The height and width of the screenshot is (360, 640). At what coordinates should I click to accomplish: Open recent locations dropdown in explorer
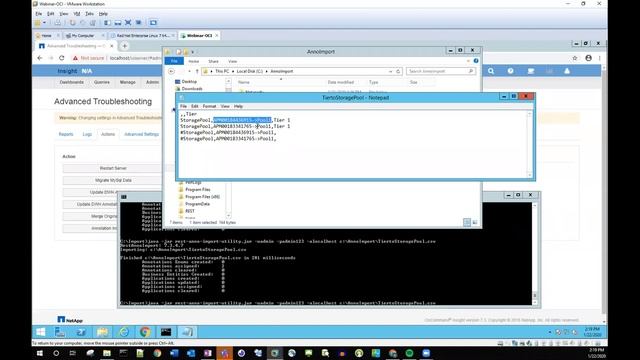pyautogui.click(x=189, y=71)
